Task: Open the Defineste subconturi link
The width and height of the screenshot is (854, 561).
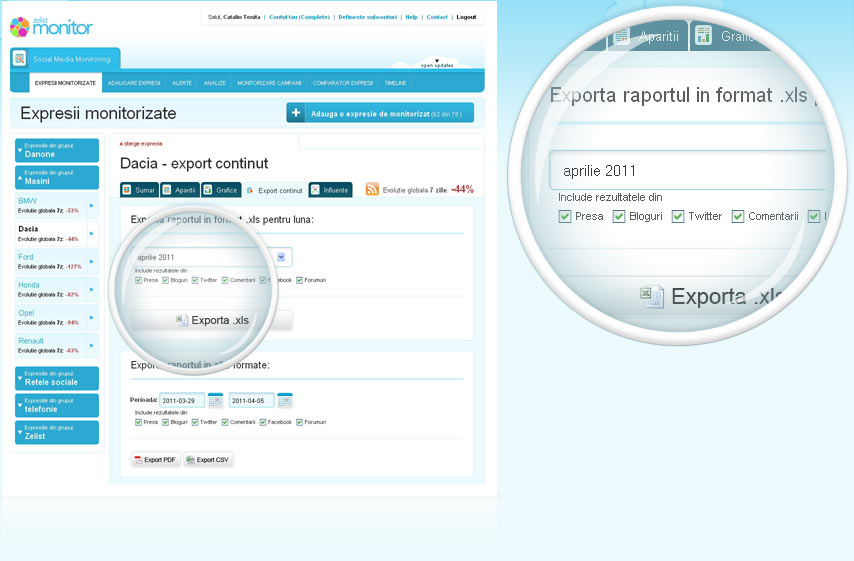Action: click(x=368, y=17)
